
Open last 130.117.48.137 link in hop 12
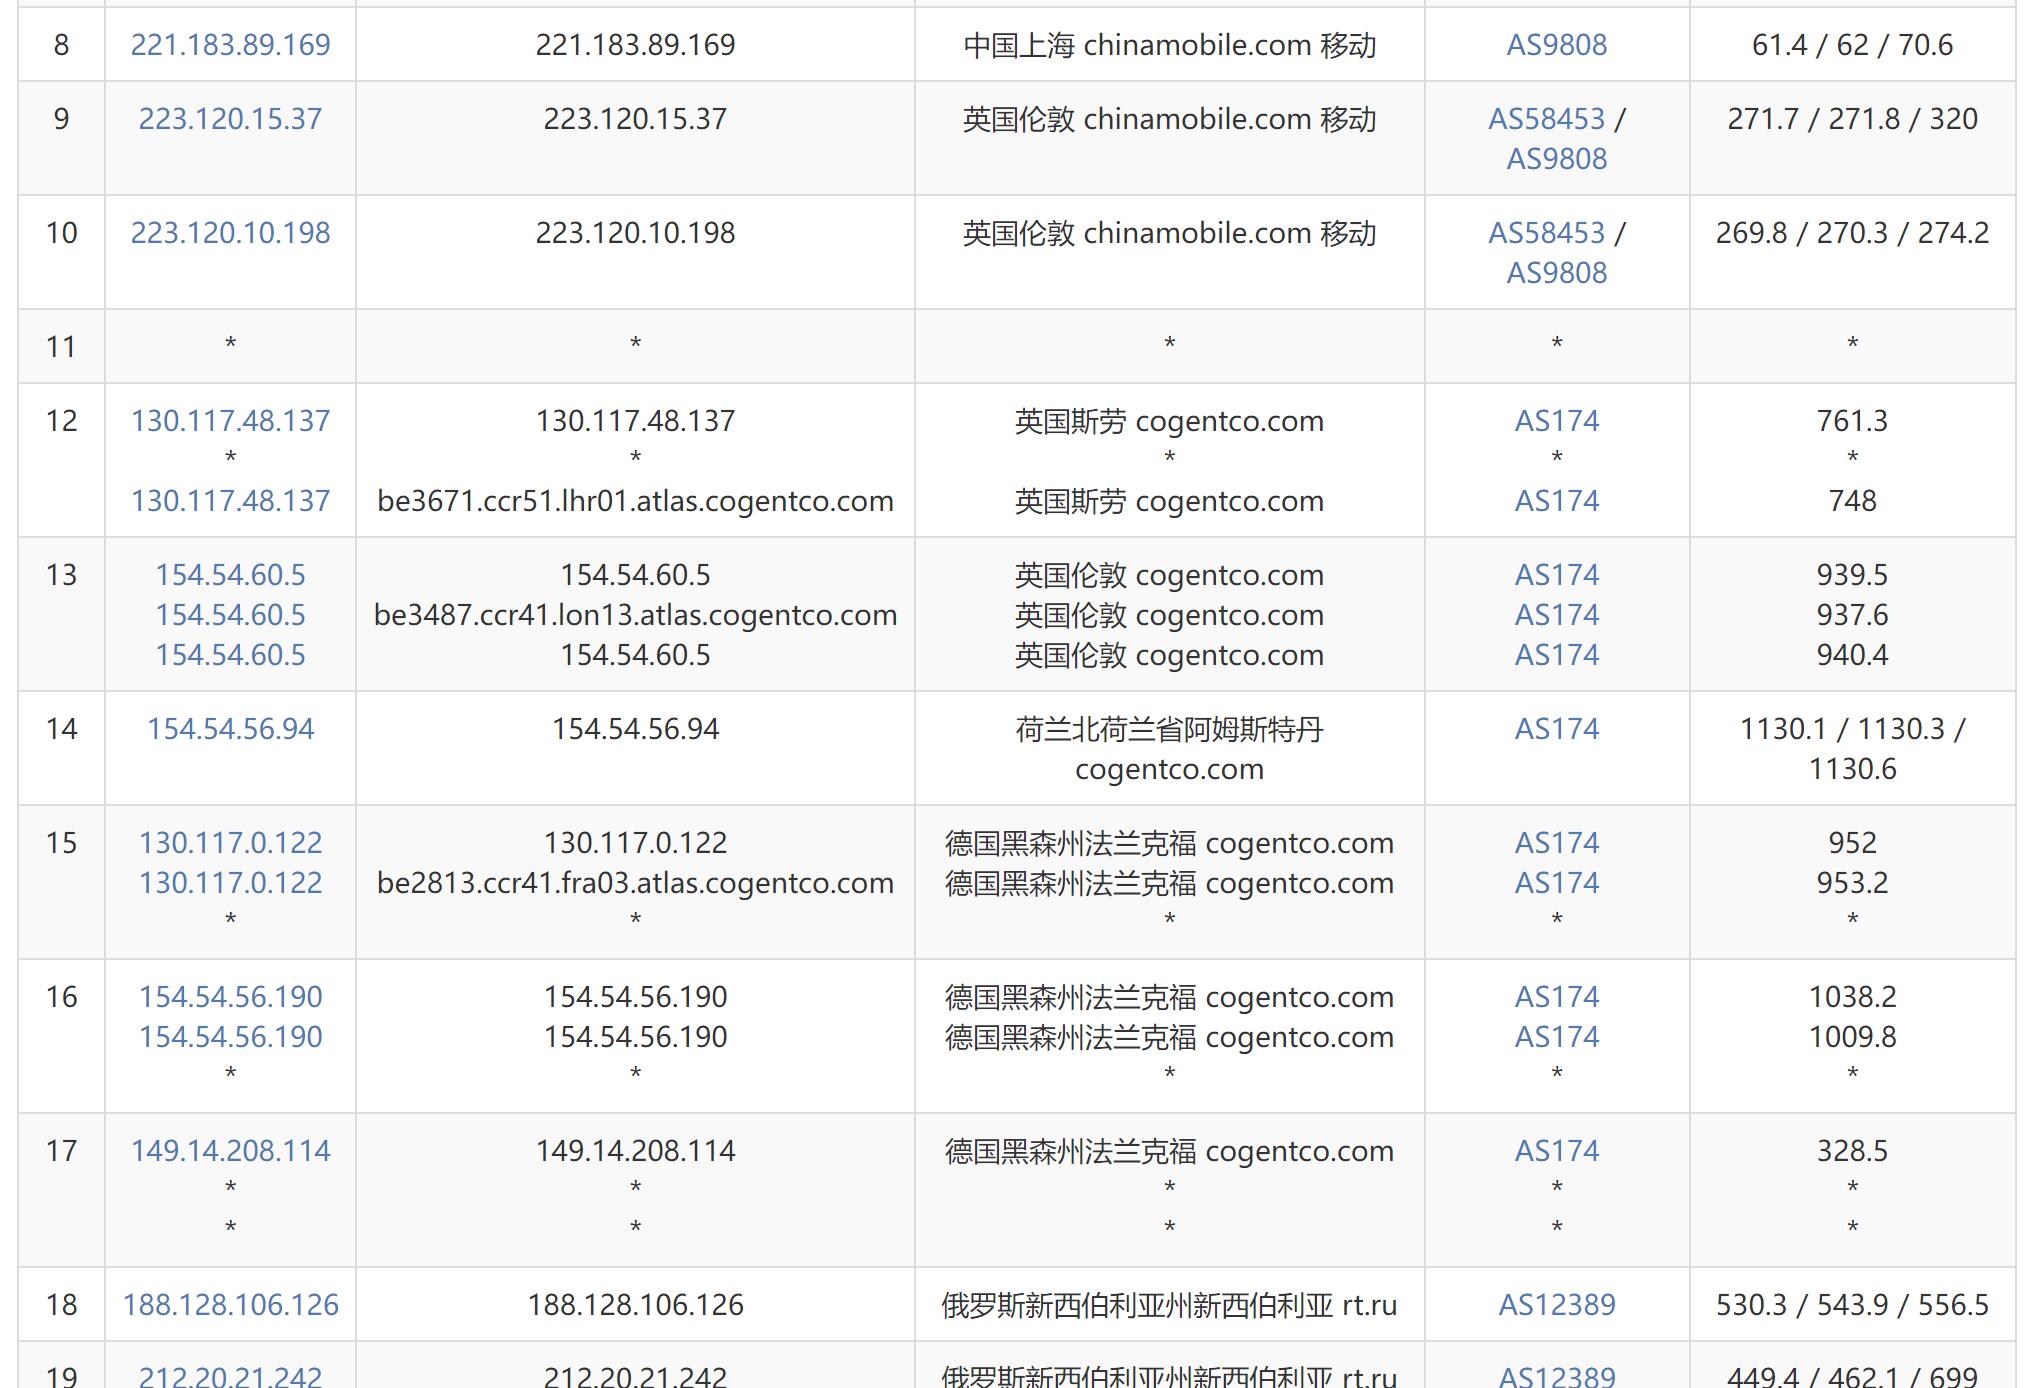(x=230, y=501)
